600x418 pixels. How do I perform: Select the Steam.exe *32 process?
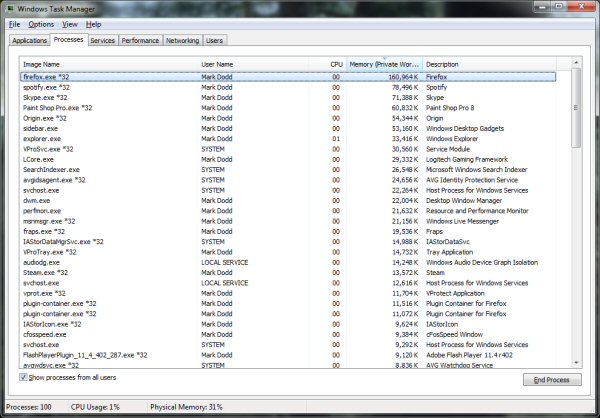coord(288,273)
